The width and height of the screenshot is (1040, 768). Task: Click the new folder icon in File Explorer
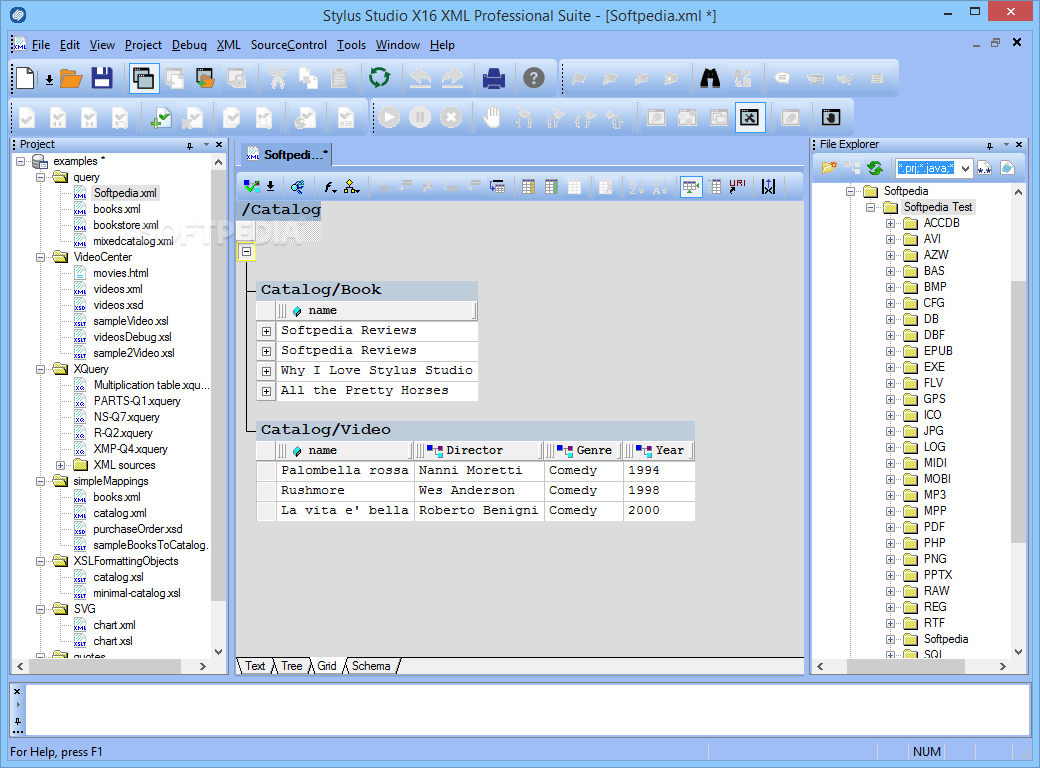pyautogui.click(x=829, y=168)
